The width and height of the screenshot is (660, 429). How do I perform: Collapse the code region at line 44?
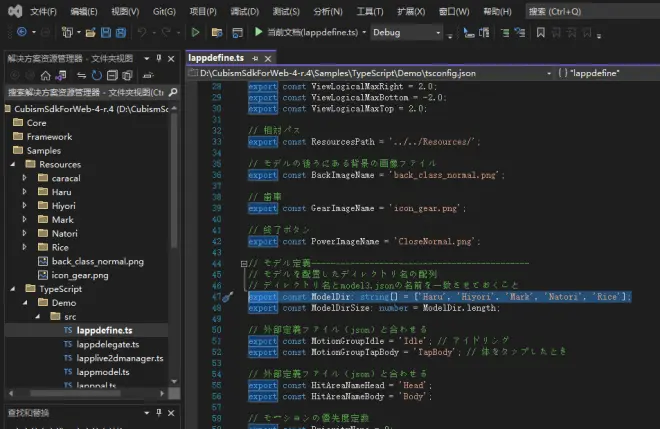244,264
